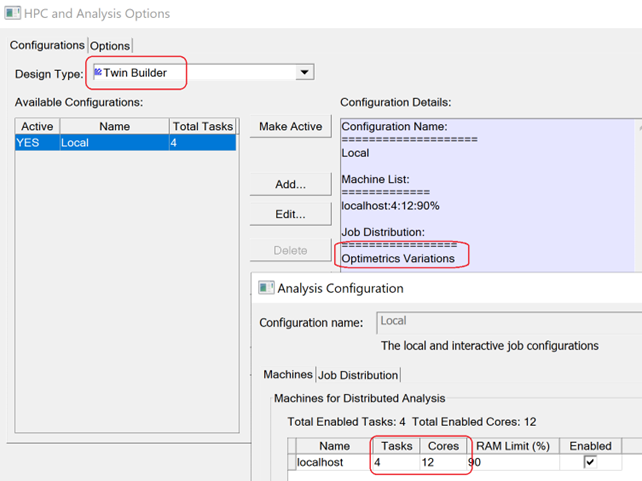The image size is (642, 481).
Task: Click the Tasks cell for localhost
Action: [396, 462]
